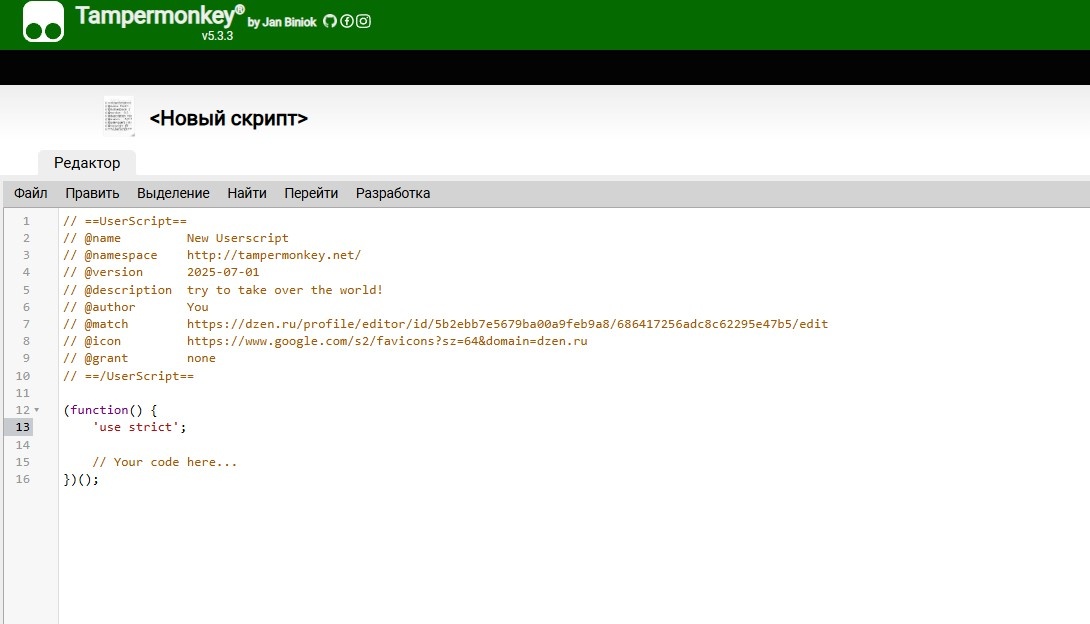
Task: Click the <Новый скрипт> script title
Action: coord(229,118)
